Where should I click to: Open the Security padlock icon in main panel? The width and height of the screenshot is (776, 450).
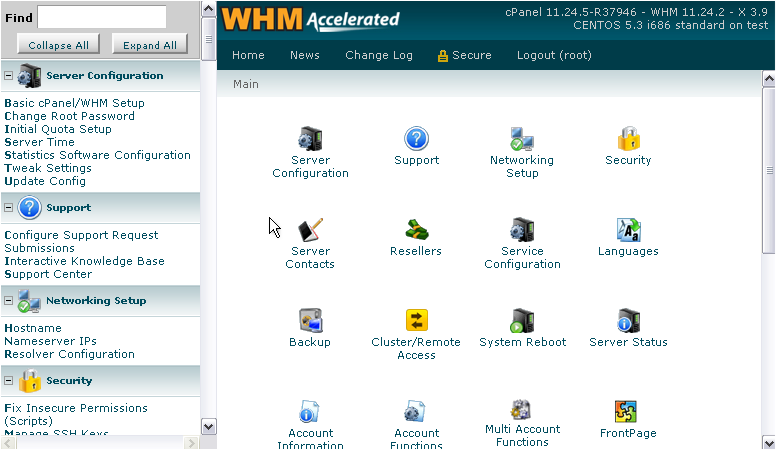point(628,139)
